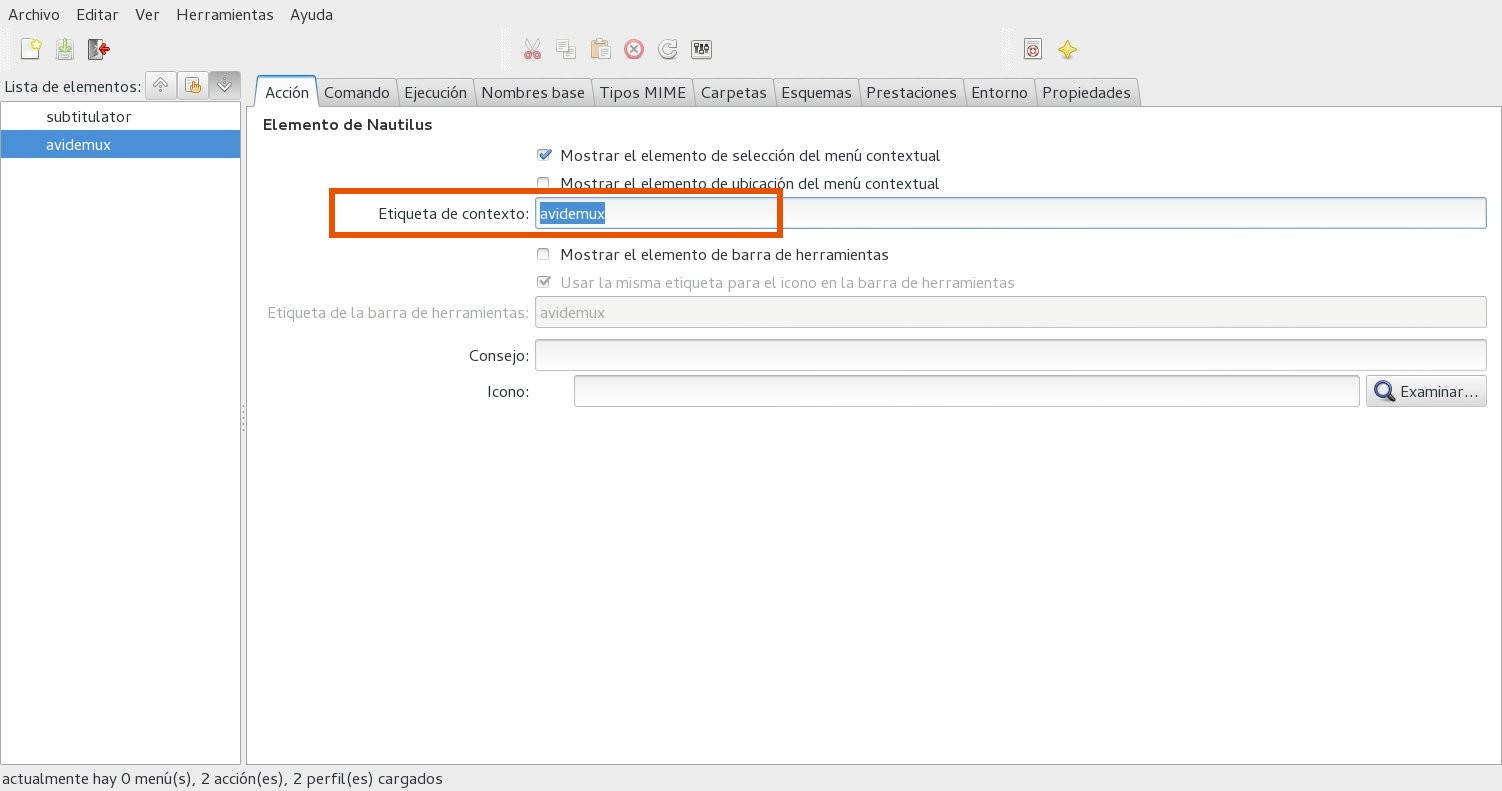The height and width of the screenshot is (791, 1502).
Task: Switch the element list to manual ordering
Action: click(x=193, y=86)
